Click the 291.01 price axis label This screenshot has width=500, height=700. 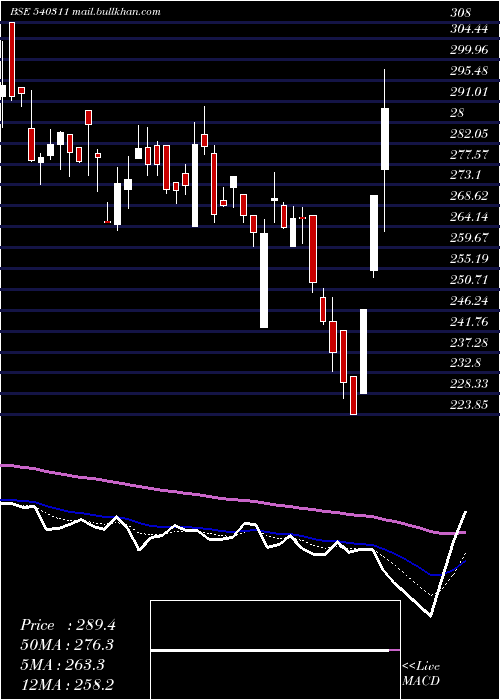click(469, 92)
